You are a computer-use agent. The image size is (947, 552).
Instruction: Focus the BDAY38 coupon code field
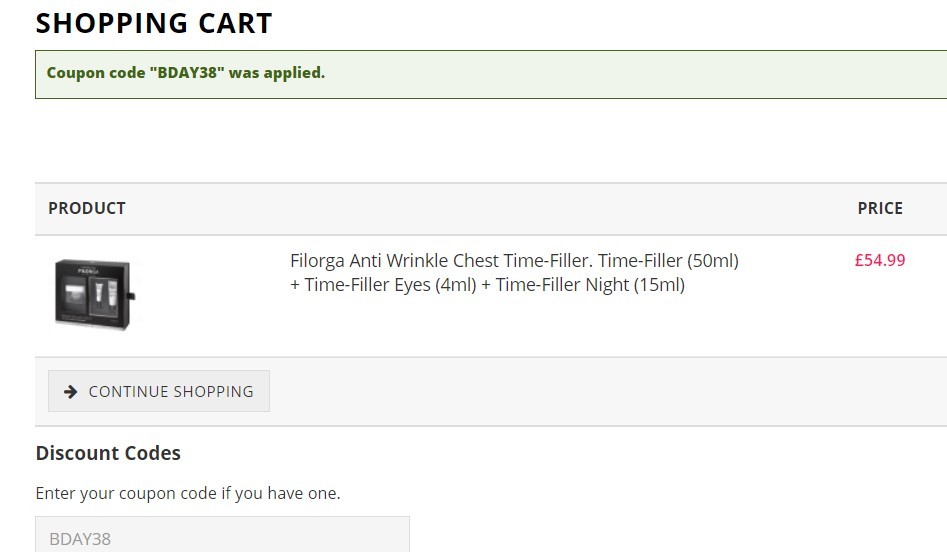click(222, 534)
